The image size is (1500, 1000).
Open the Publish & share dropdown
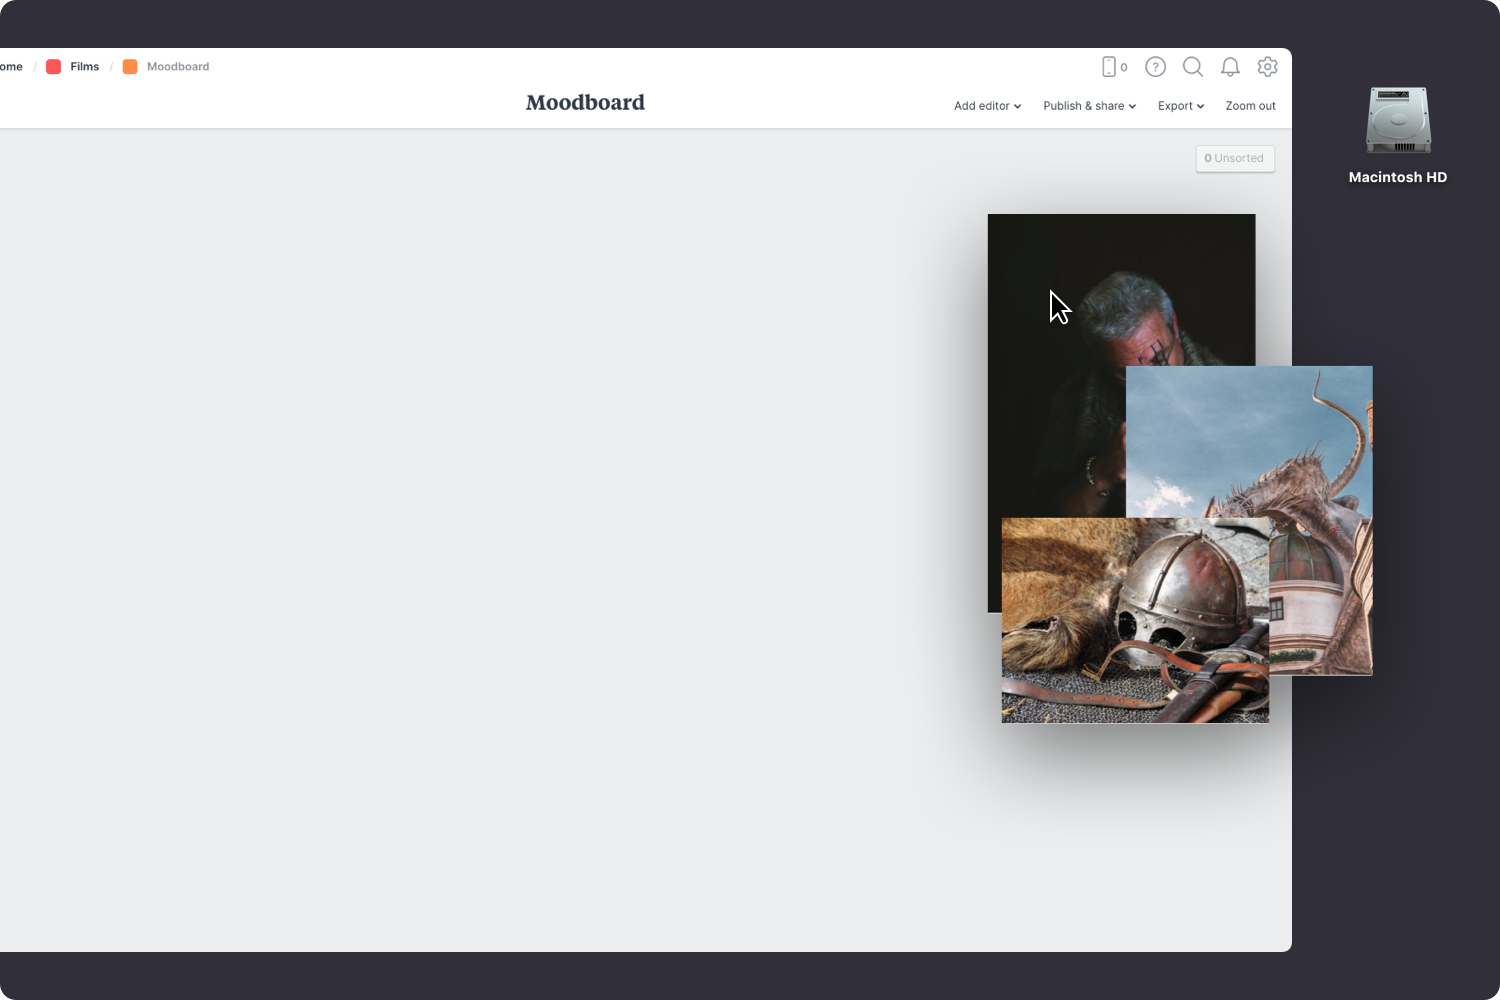click(x=1088, y=106)
